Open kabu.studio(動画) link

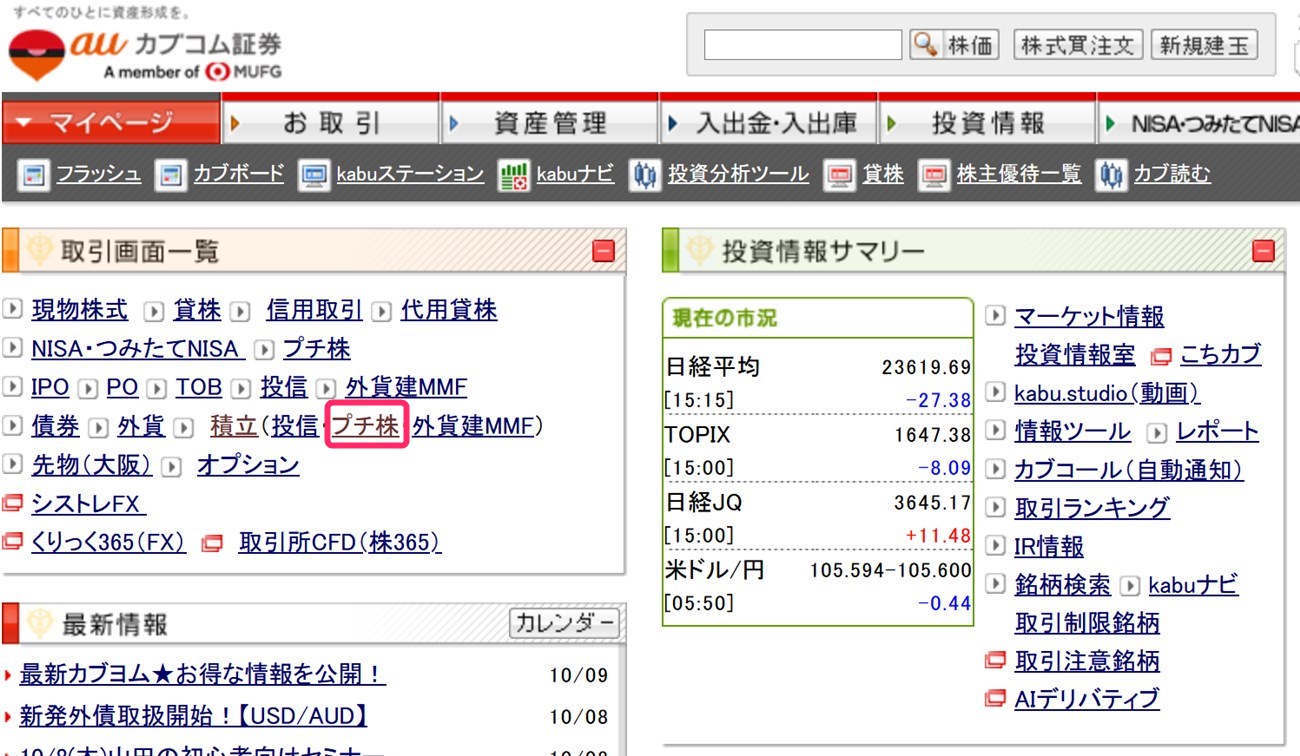(x=1107, y=393)
